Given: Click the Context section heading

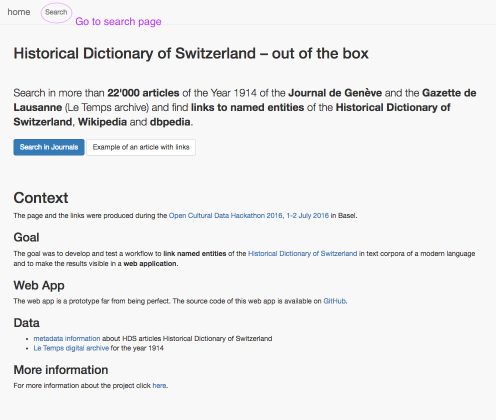Looking at the screenshot, I should tap(41, 198).
